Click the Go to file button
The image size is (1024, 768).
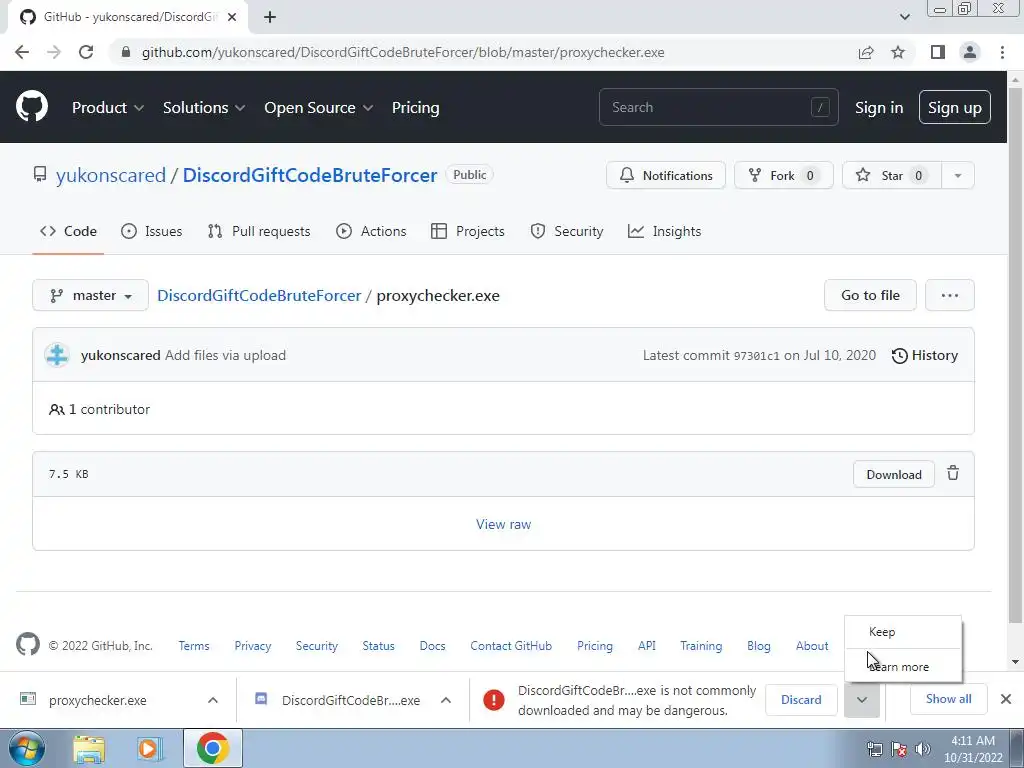tap(871, 295)
